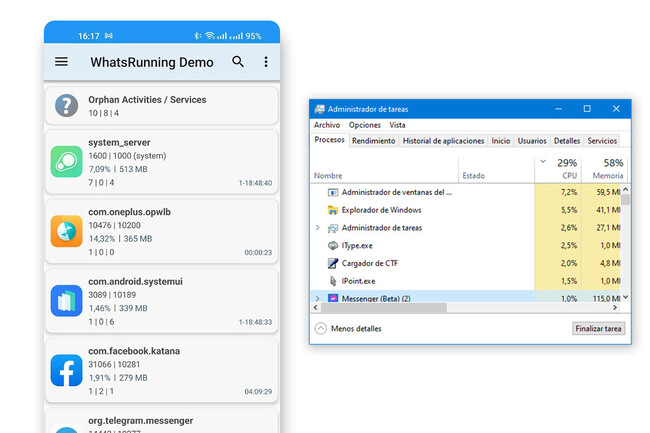Image resolution: width=650 pixels, height=433 pixels.
Task: Tap the Bluetooth icon in phone status bar
Action: 197,36
